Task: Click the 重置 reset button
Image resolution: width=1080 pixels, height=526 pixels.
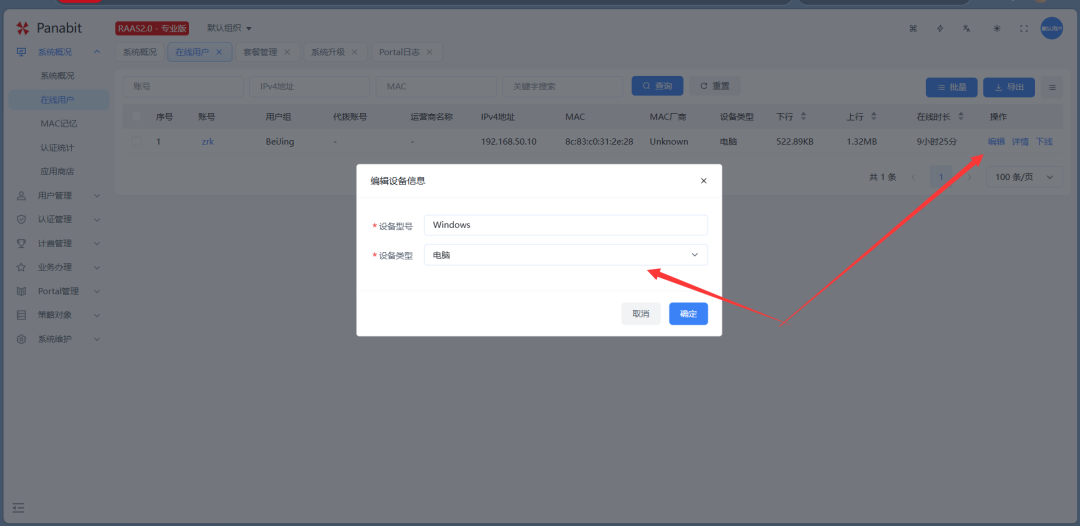Action: (714, 86)
